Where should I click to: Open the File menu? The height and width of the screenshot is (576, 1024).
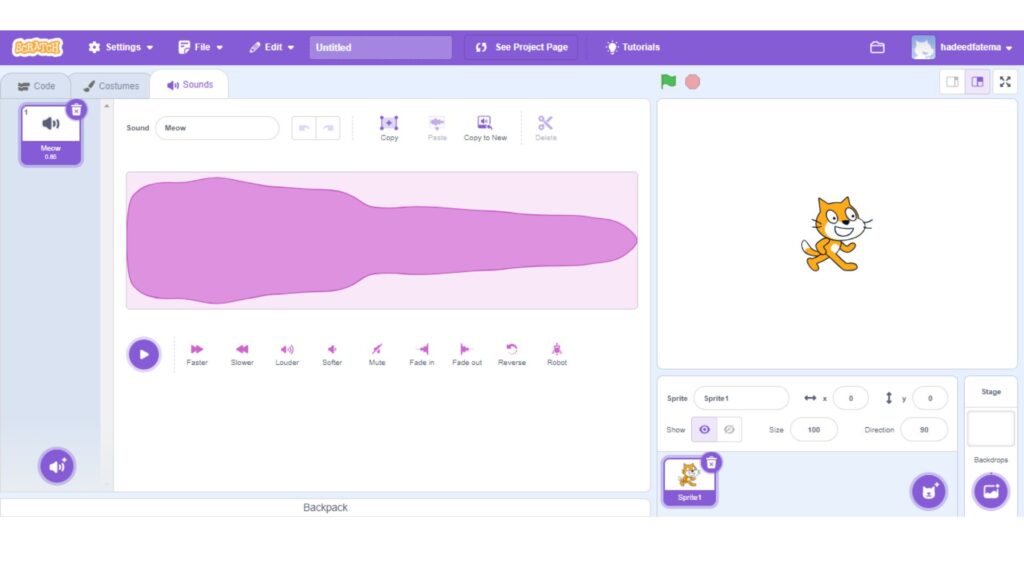coord(200,47)
